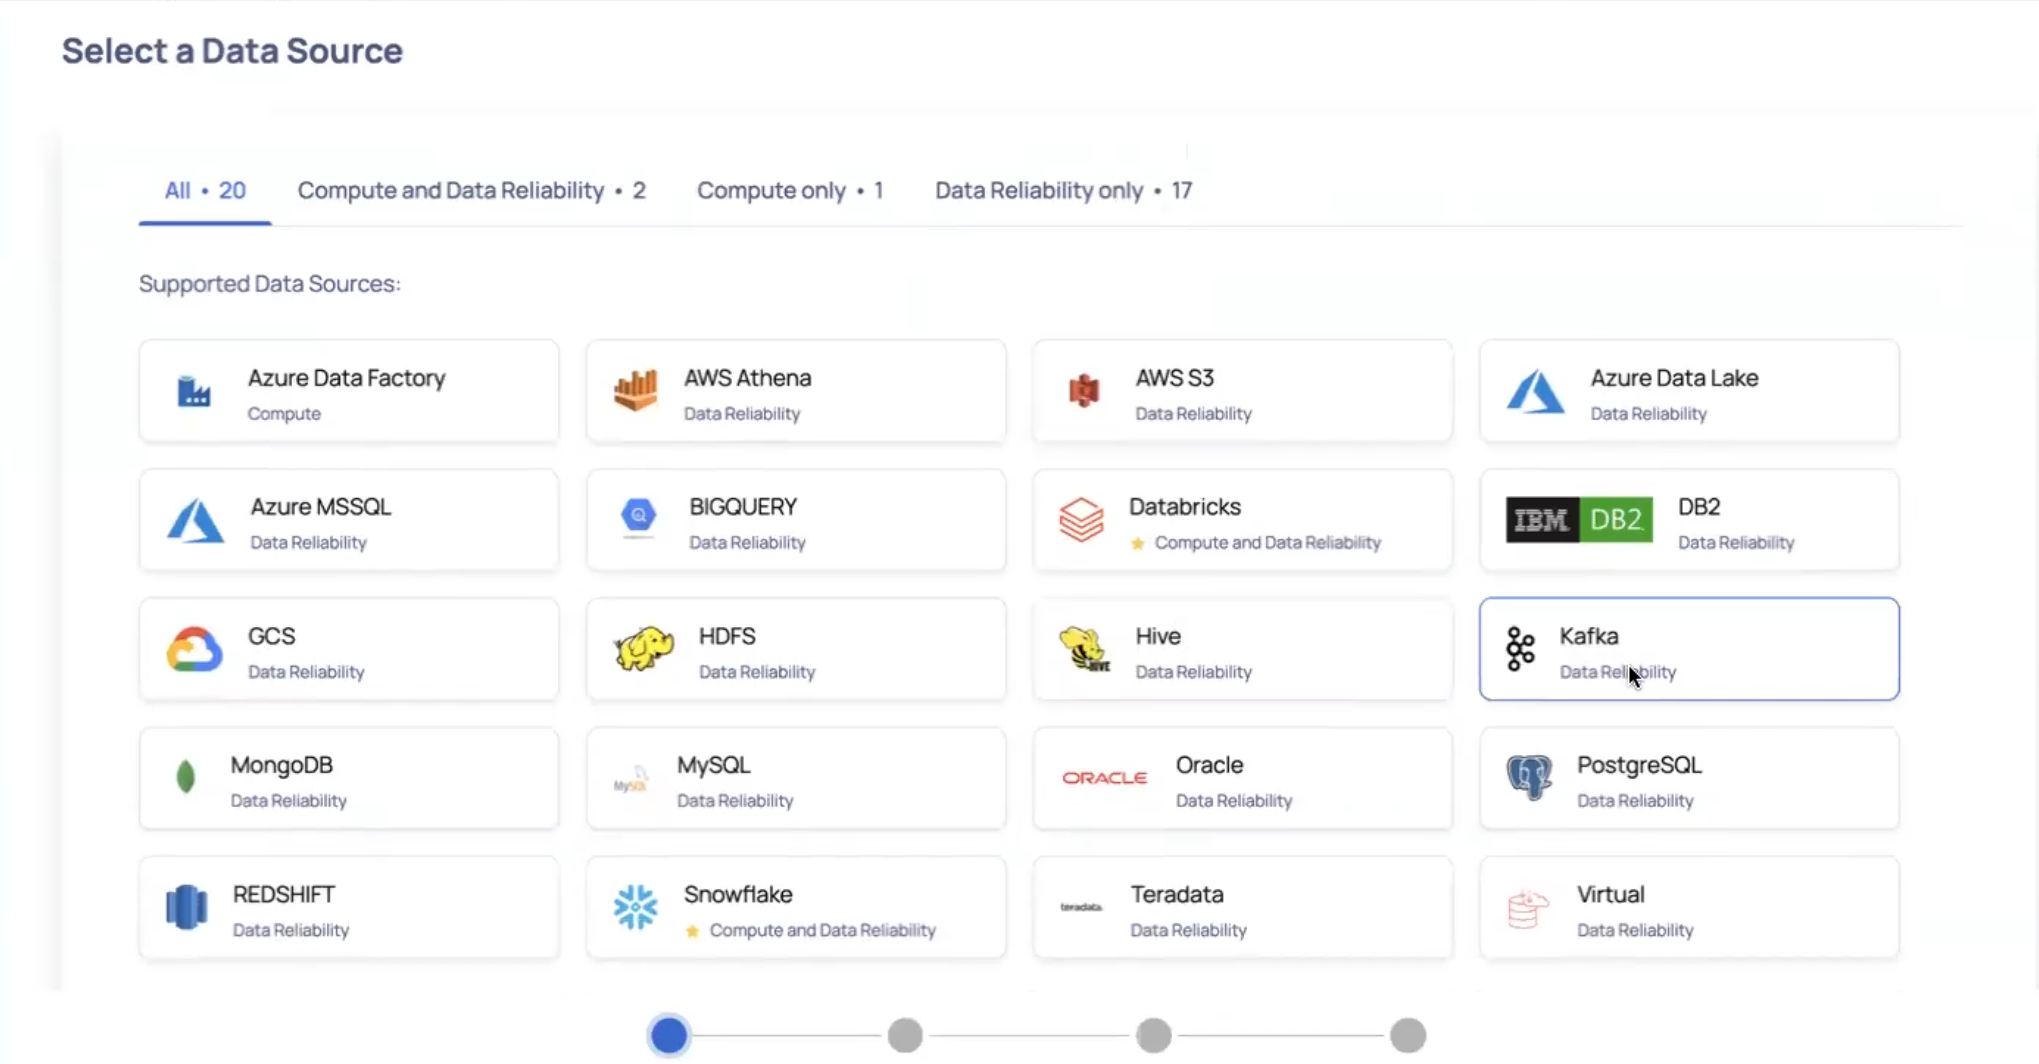Click the star icon on Snowflake card

(692, 931)
